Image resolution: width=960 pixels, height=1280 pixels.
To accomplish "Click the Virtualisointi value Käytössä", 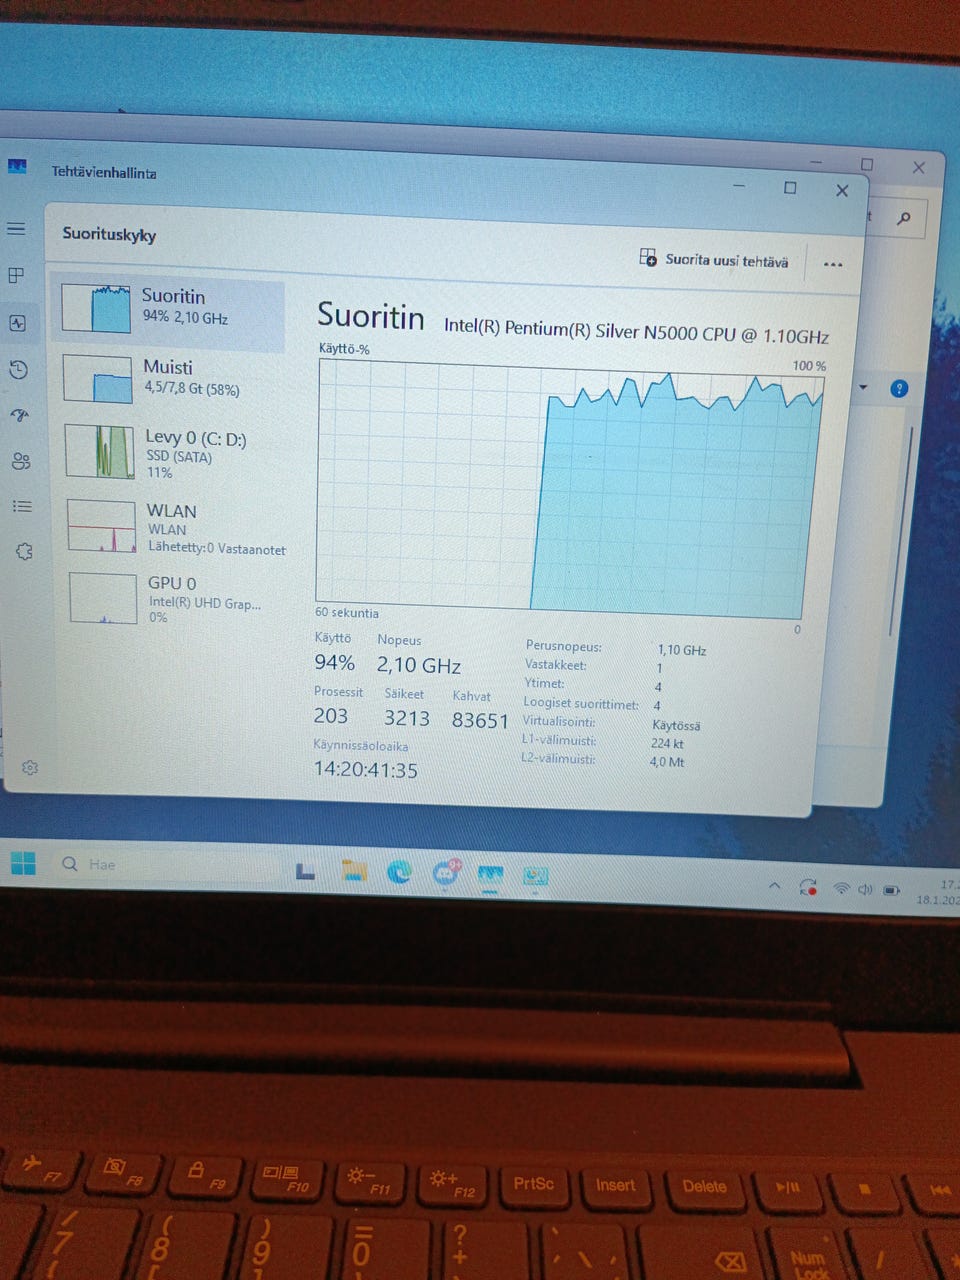I will (x=676, y=725).
